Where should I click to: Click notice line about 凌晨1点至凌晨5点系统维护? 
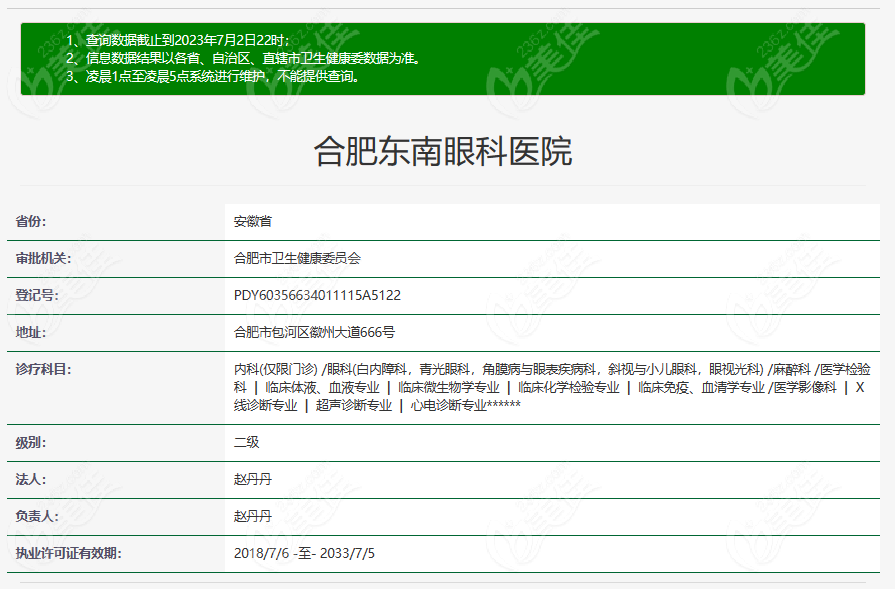pyautogui.click(x=213, y=76)
